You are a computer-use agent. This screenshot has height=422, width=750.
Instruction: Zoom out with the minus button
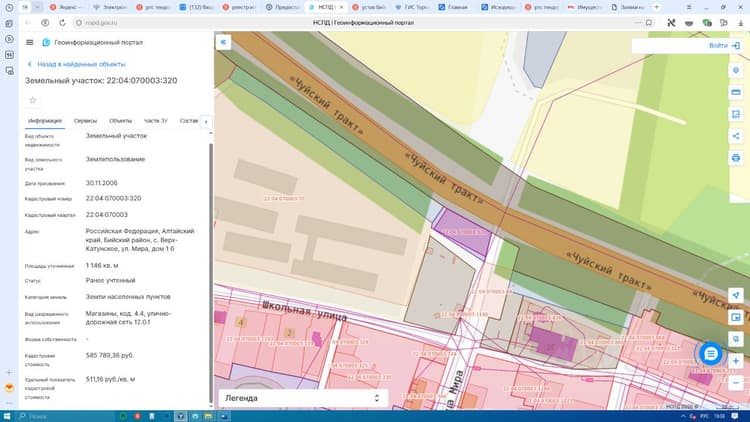[x=736, y=383]
